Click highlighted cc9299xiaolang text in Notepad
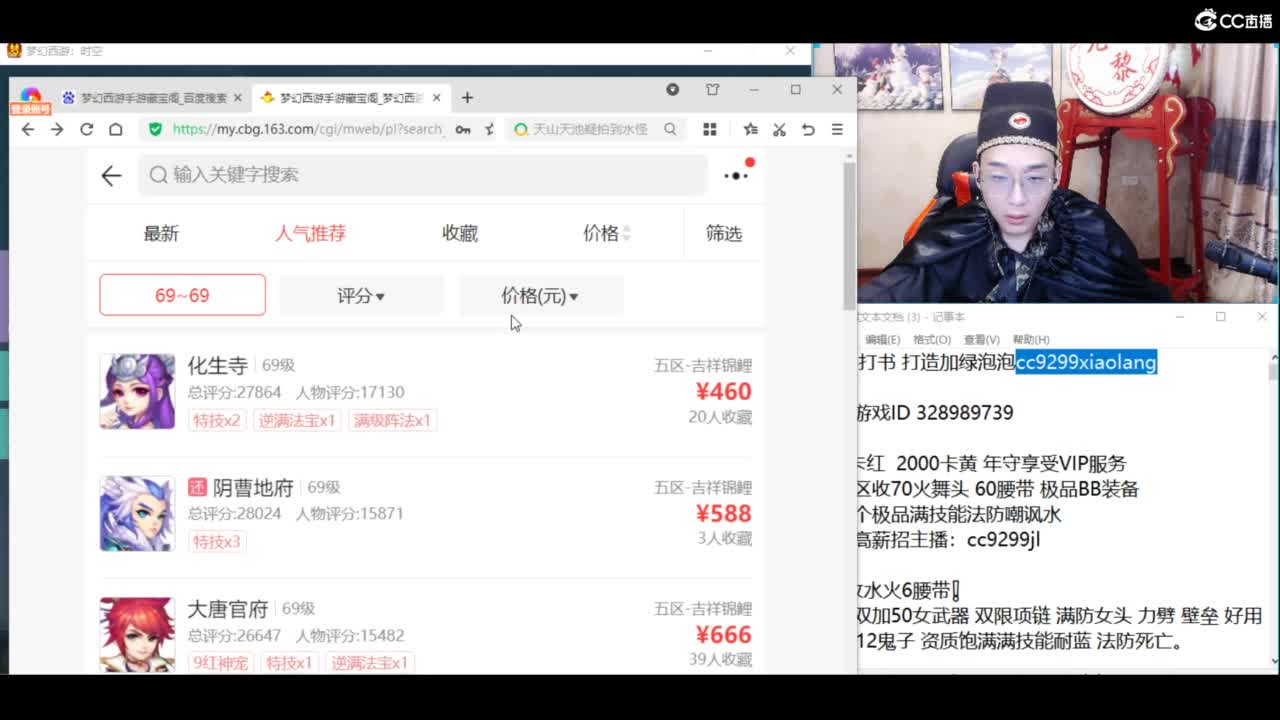Image resolution: width=1280 pixels, height=720 pixels. [x=1086, y=362]
